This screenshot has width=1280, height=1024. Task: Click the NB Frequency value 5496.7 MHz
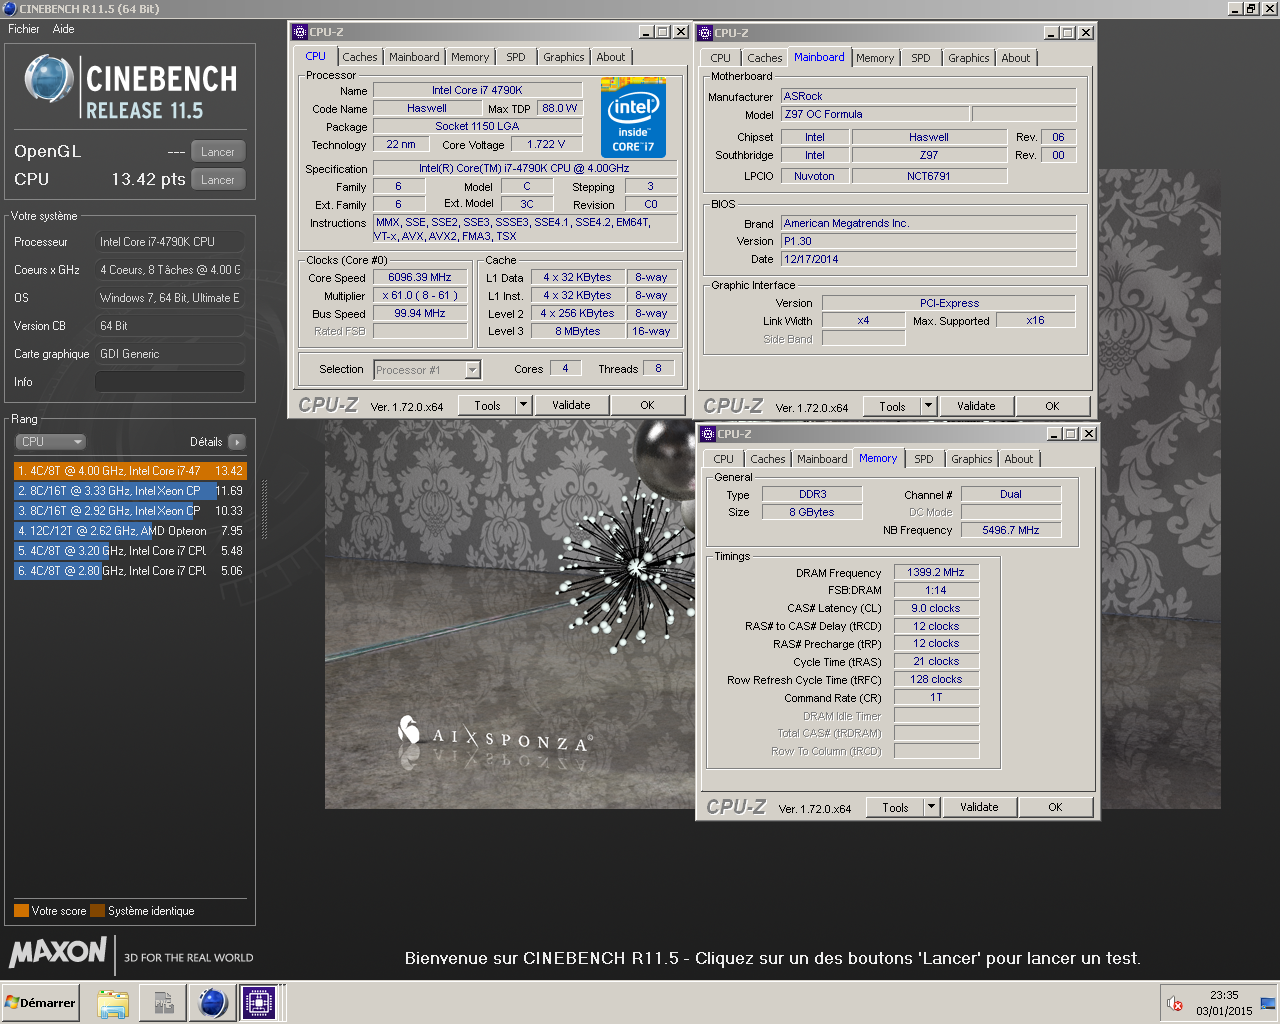click(x=1011, y=530)
